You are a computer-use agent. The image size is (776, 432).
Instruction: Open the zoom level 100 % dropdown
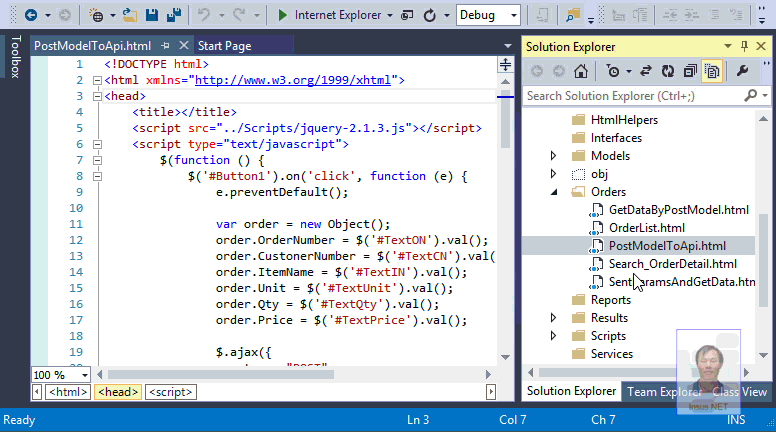coord(85,375)
